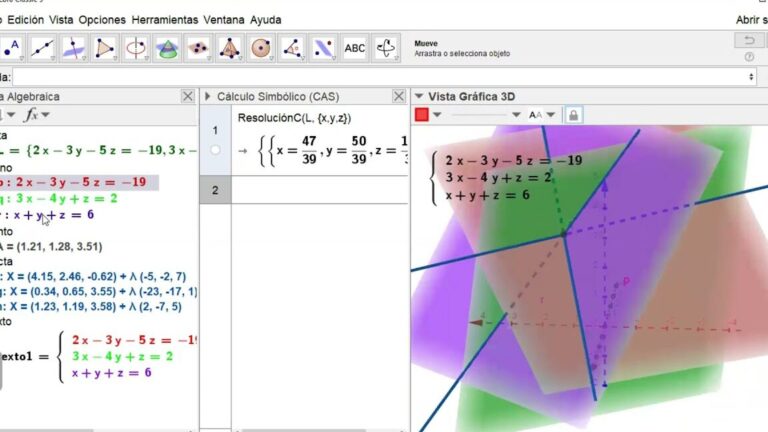Viewport: 768px width, 432px height.
Task: Click the equation system text in 3D view
Action: tap(506, 178)
